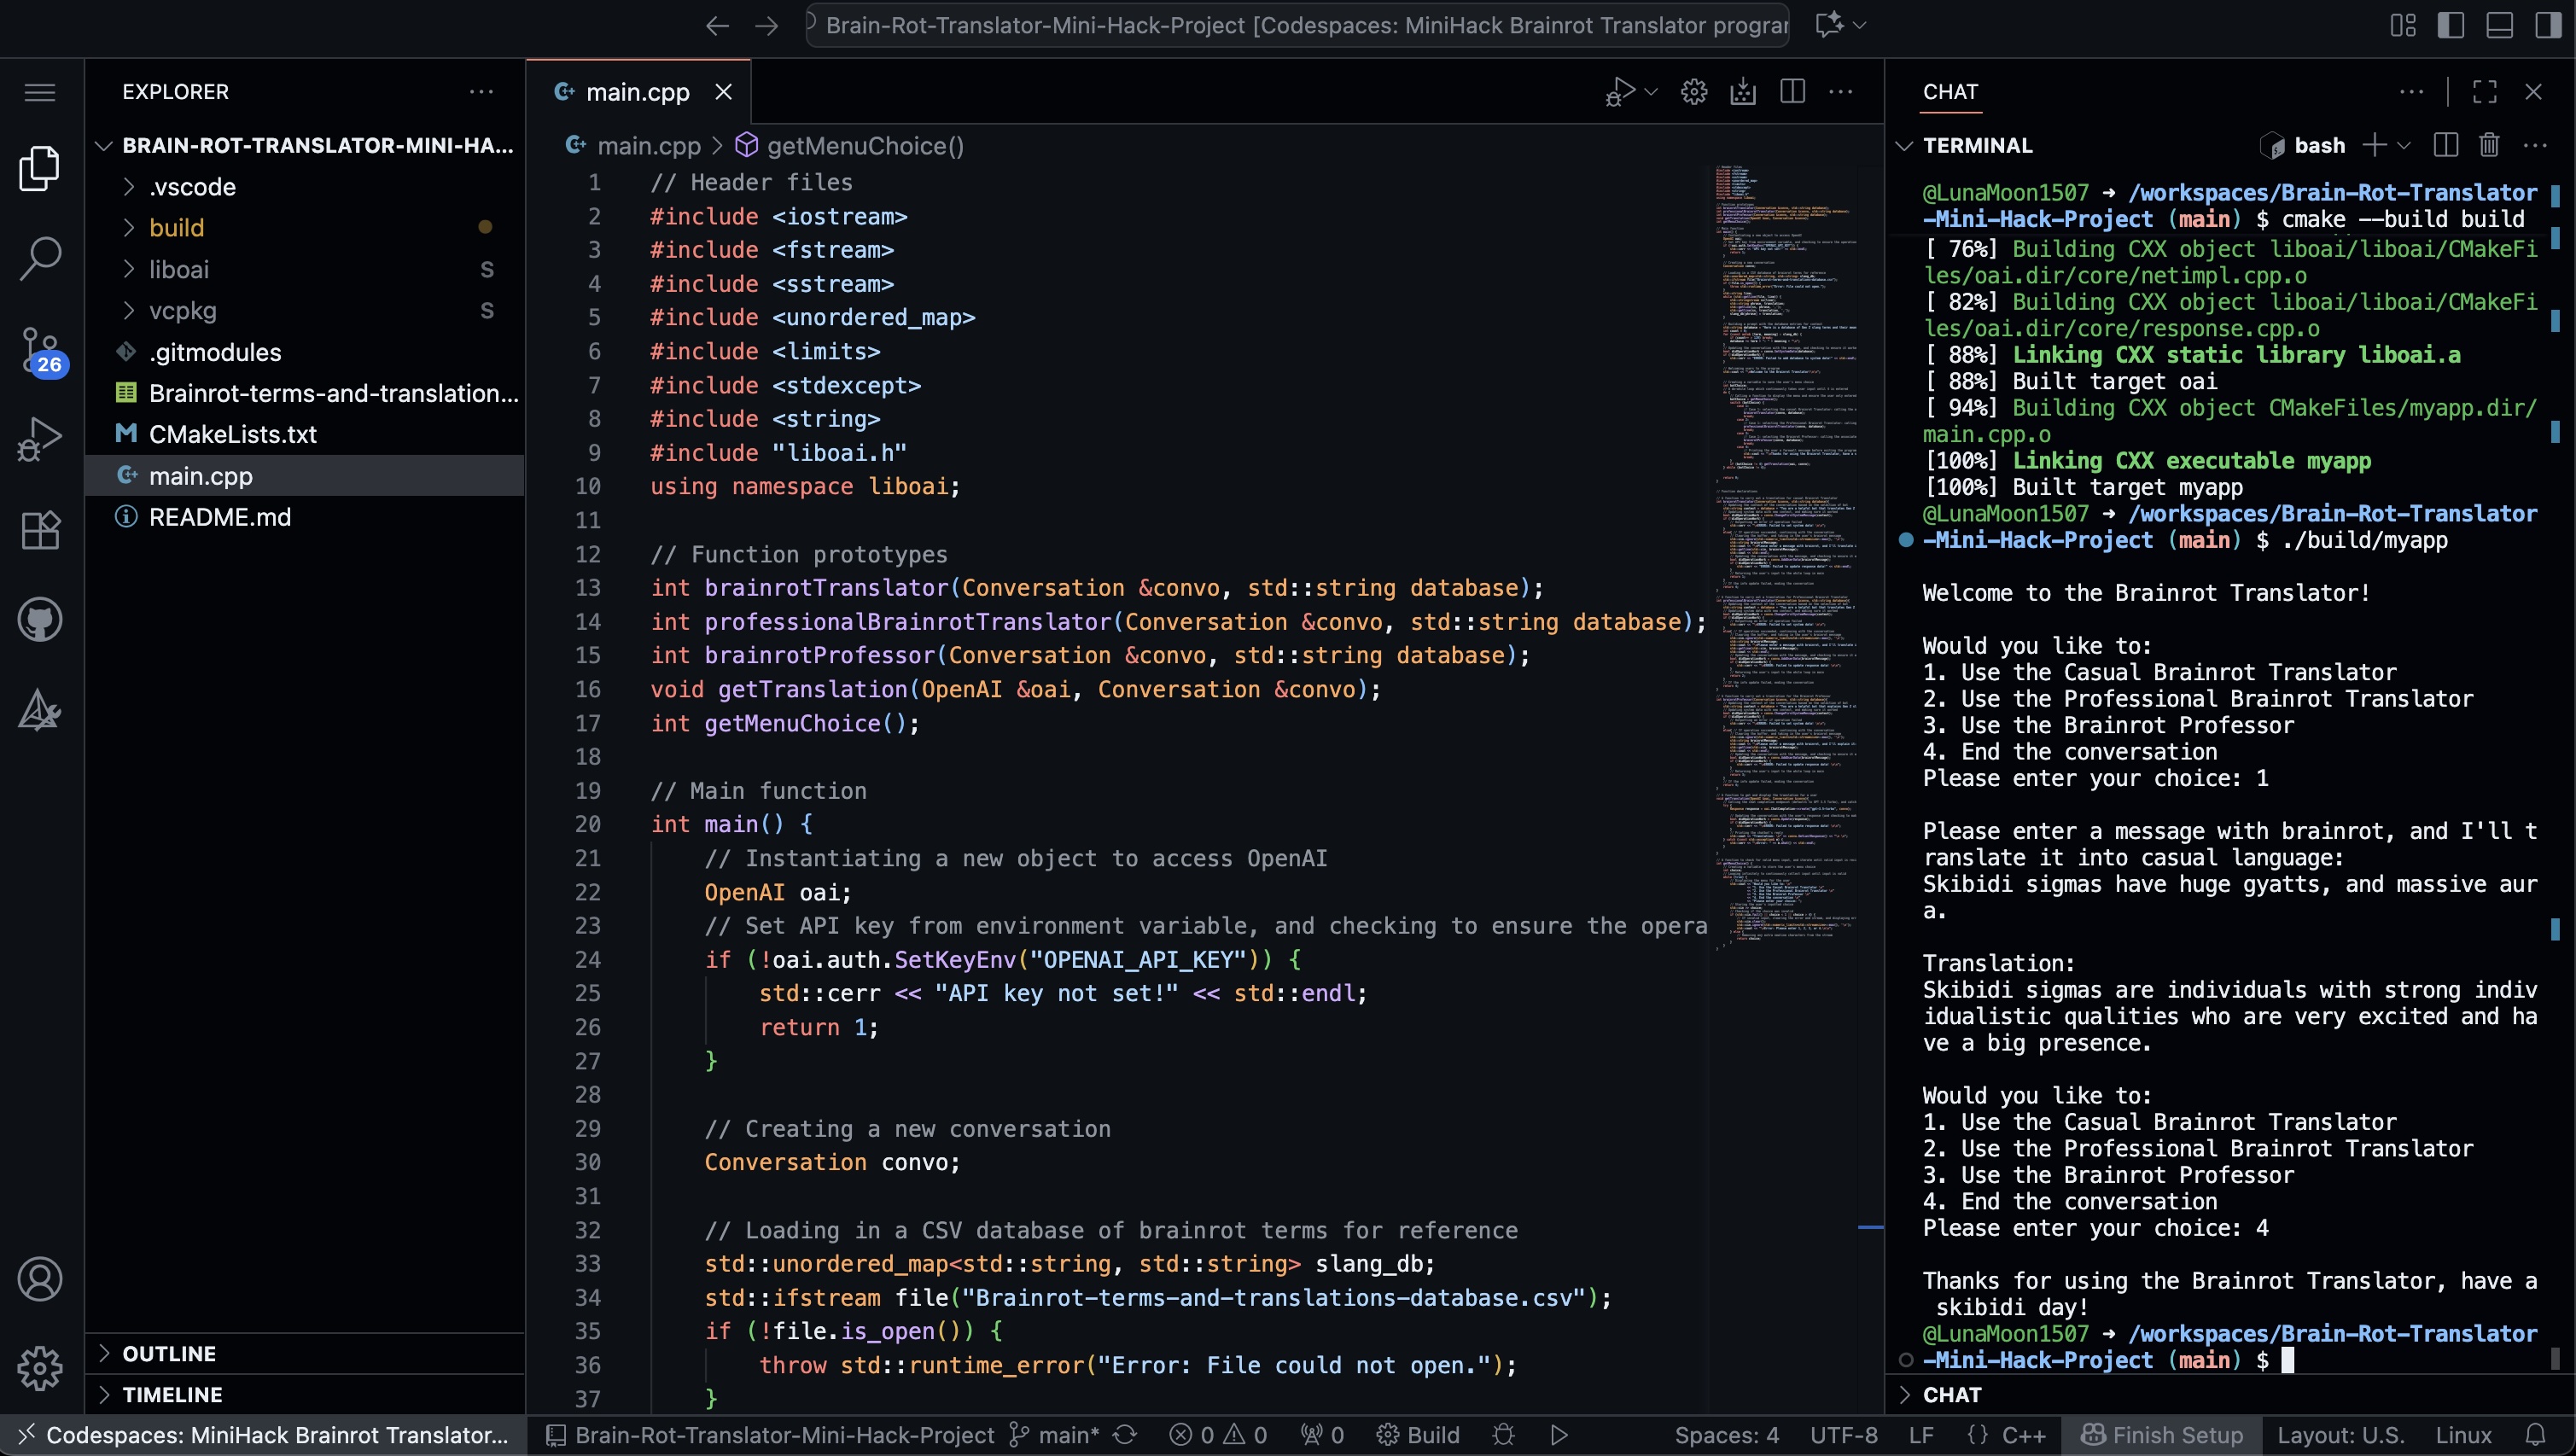The width and height of the screenshot is (2576, 1456).
Task: Select the main.cpp editor tab
Action: 637,92
